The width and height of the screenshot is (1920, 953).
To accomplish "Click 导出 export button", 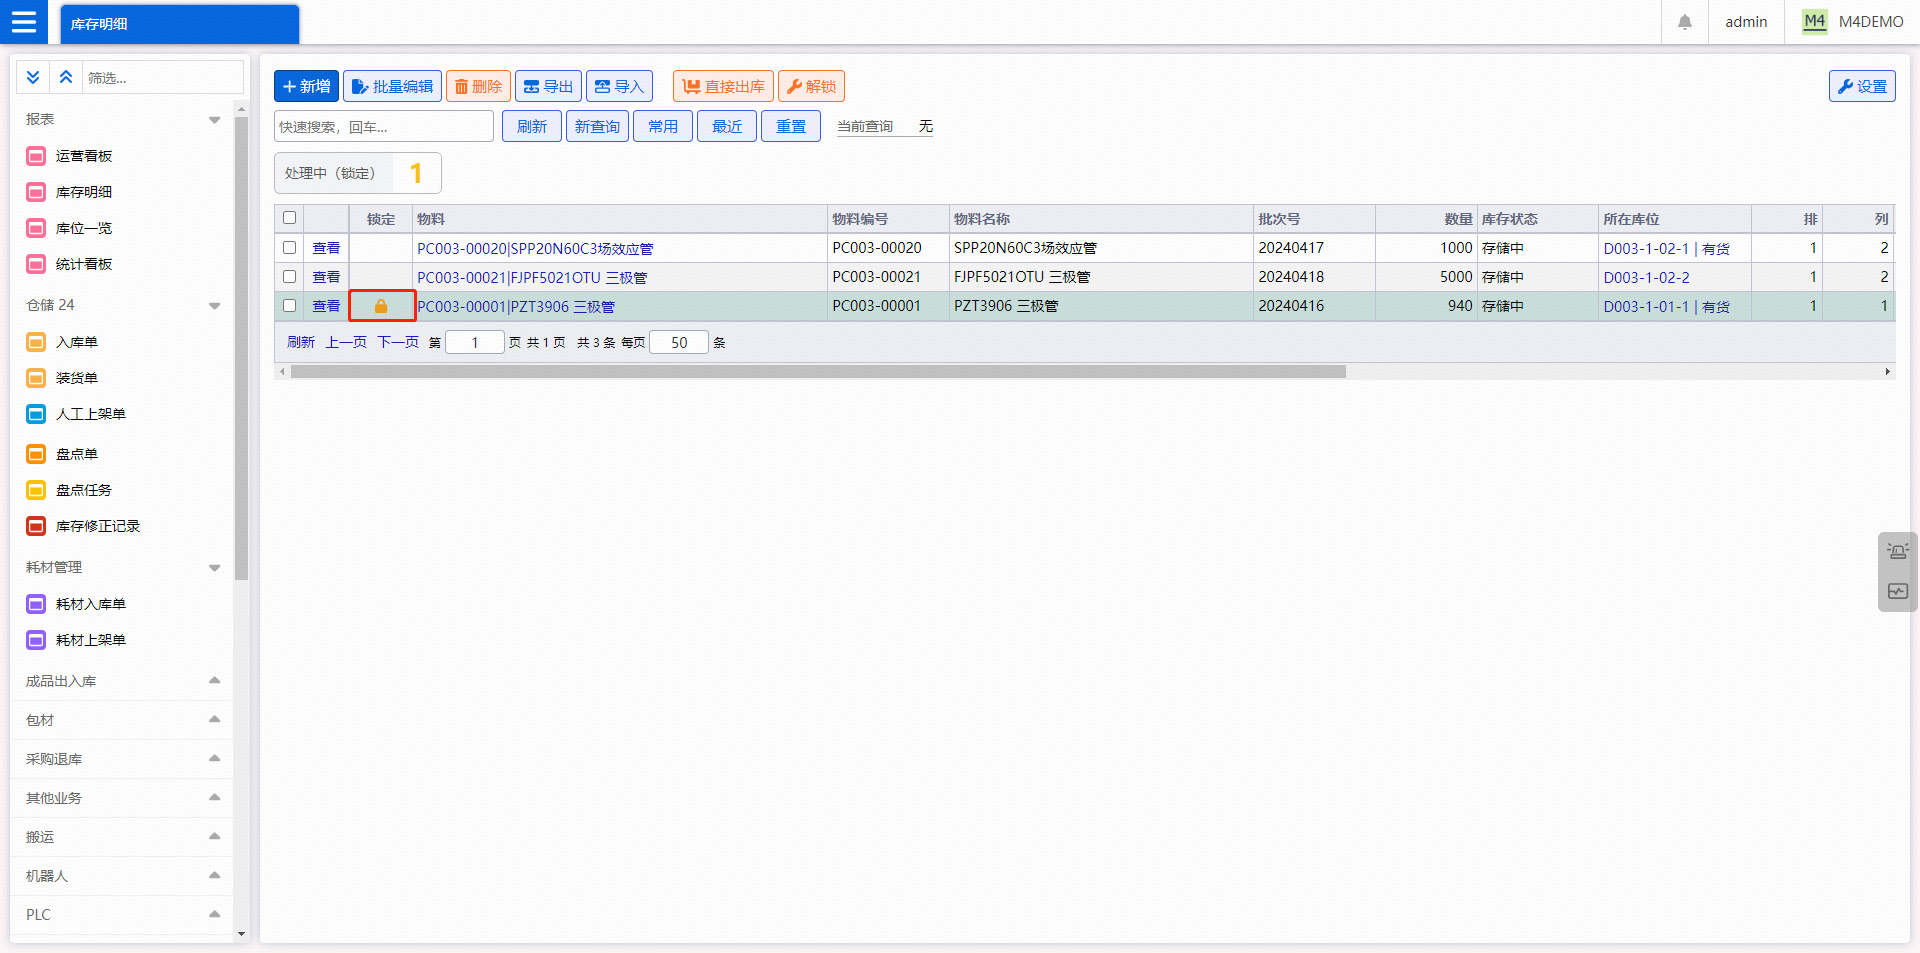I will click(548, 86).
